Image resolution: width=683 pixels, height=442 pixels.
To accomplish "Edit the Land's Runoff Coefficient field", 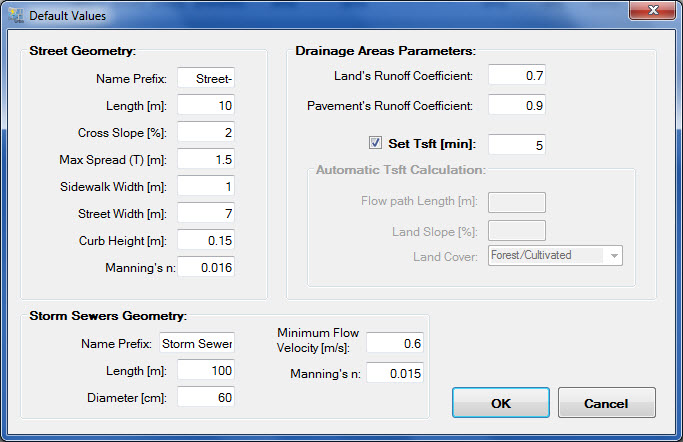I will [517, 75].
